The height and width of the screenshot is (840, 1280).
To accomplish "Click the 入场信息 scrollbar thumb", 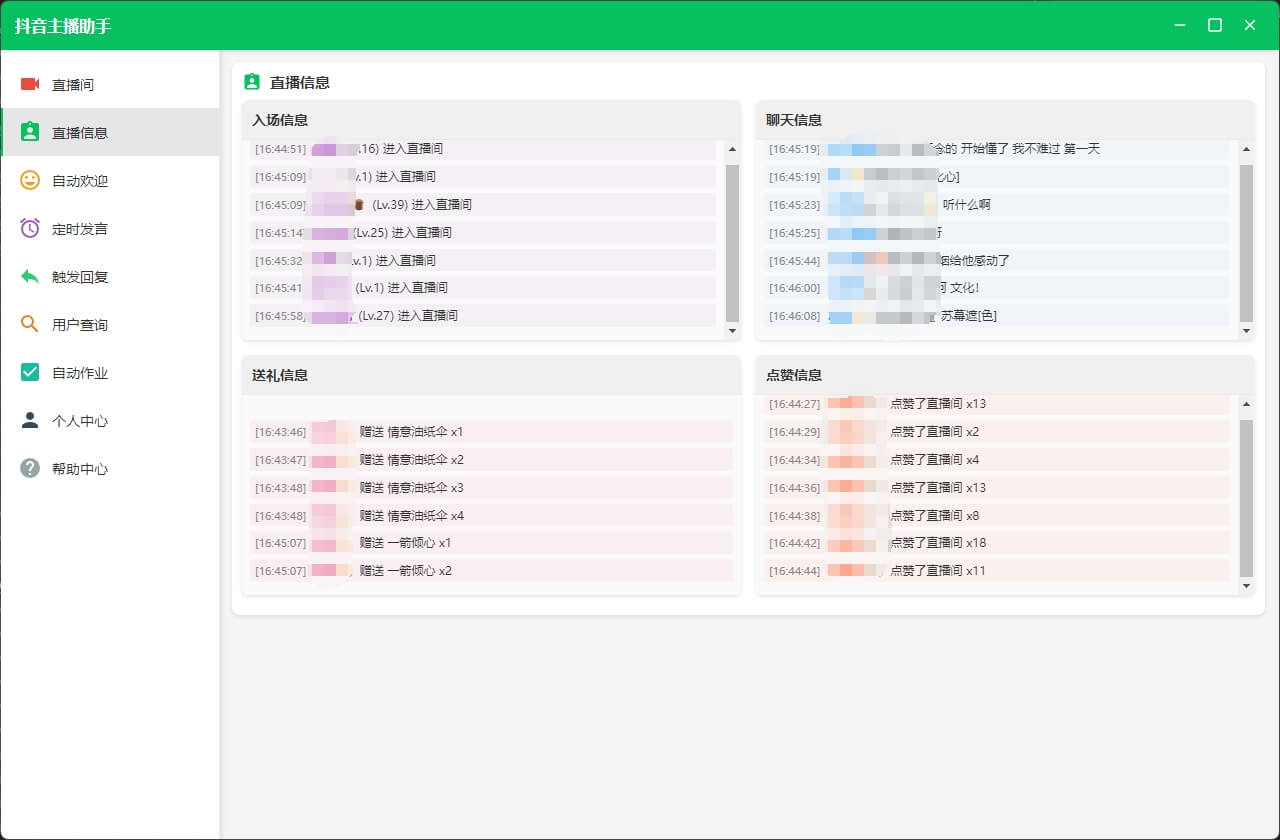I will pos(732,242).
